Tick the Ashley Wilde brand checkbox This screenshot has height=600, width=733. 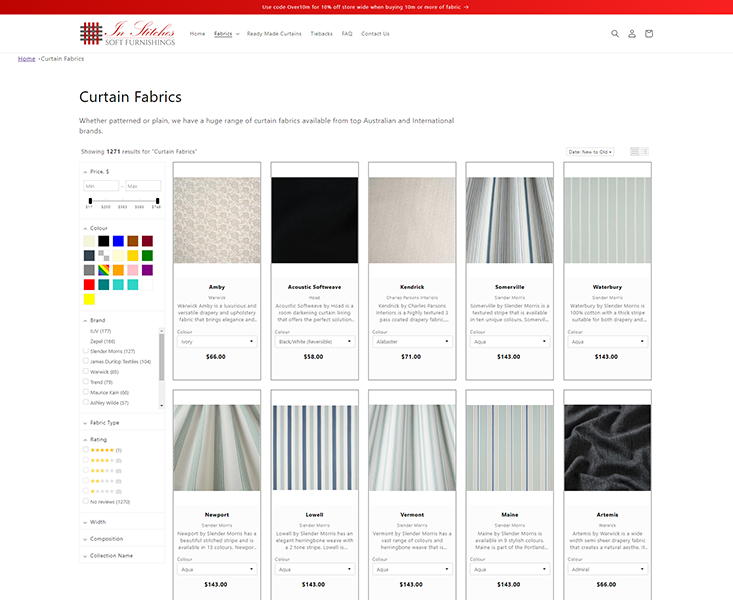tap(86, 402)
